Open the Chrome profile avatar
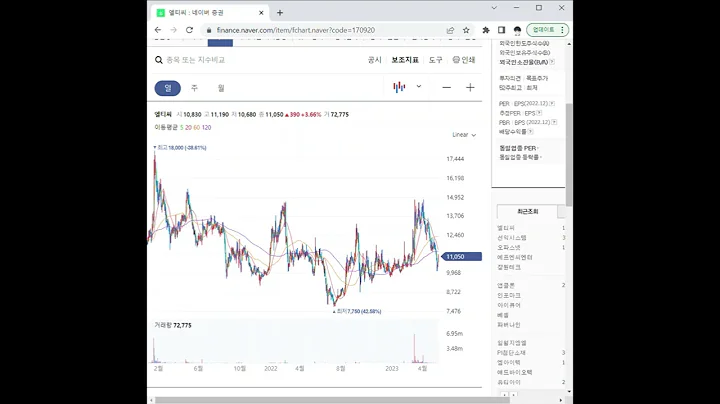720x404 pixels. (518, 30)
